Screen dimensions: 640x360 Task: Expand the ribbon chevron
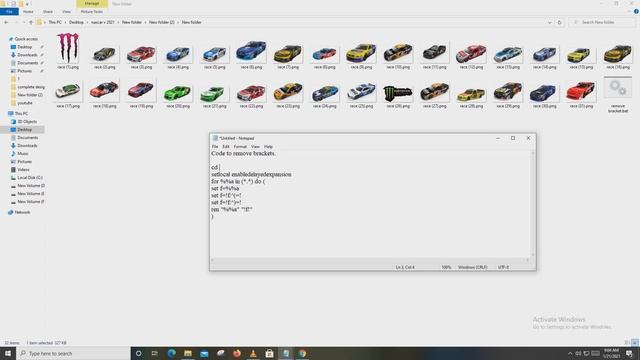coord(629,11)
